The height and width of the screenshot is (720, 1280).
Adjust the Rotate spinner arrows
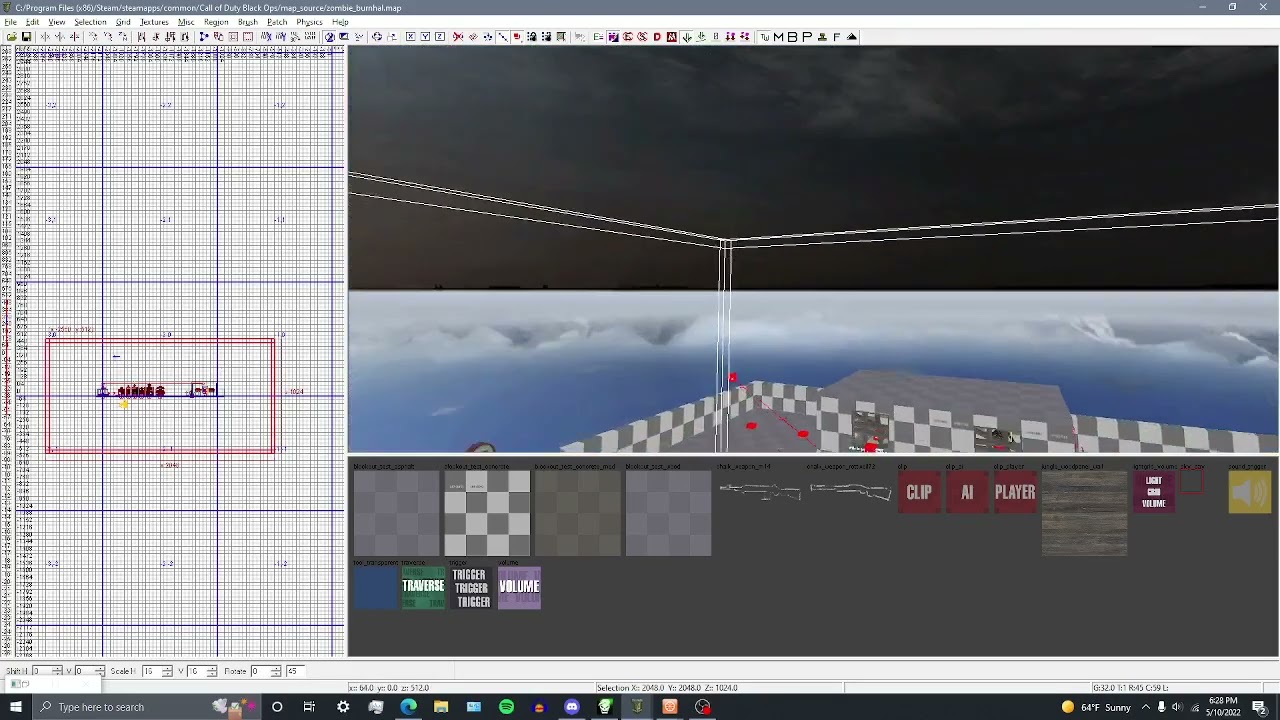coord(277,671)
